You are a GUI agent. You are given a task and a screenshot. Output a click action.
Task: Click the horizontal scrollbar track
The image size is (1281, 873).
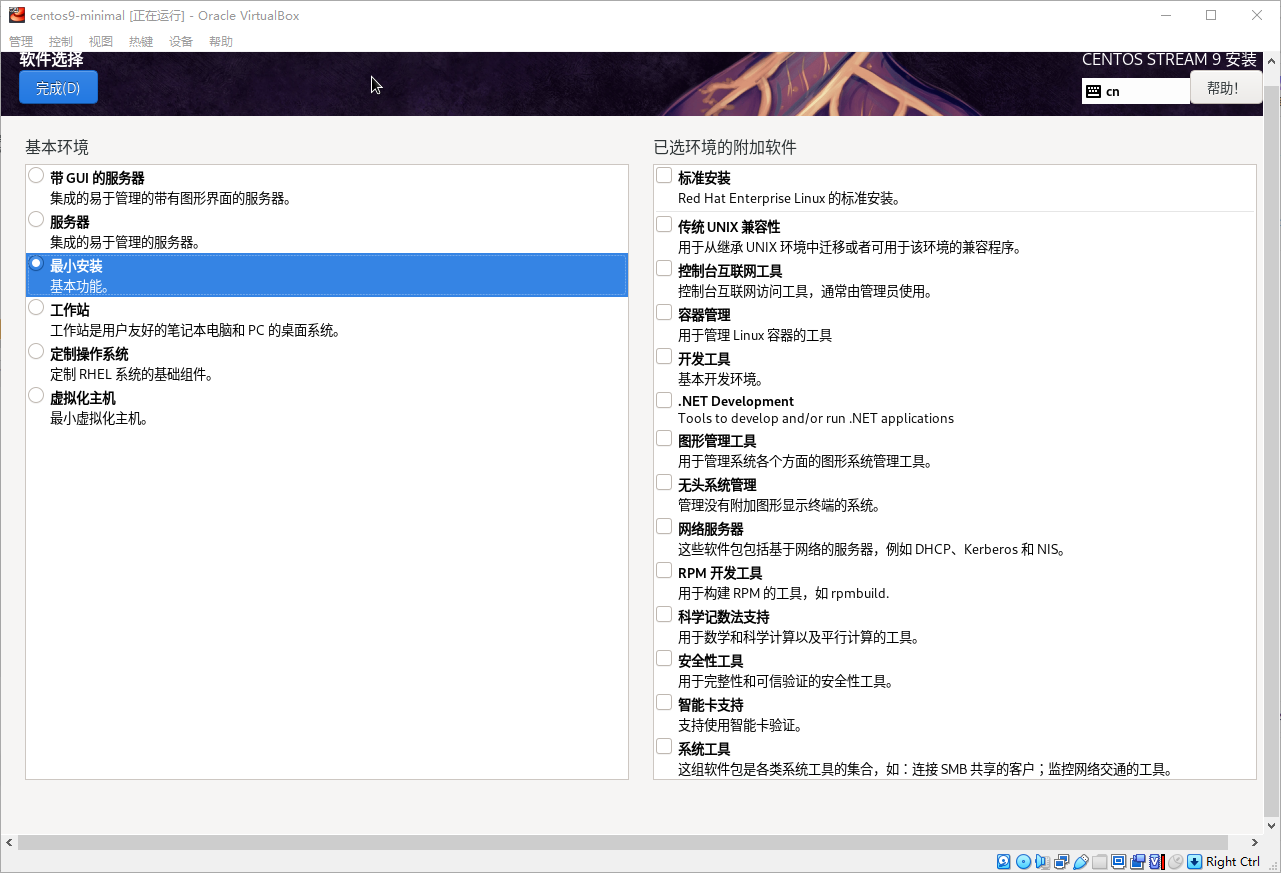[632, 842]
